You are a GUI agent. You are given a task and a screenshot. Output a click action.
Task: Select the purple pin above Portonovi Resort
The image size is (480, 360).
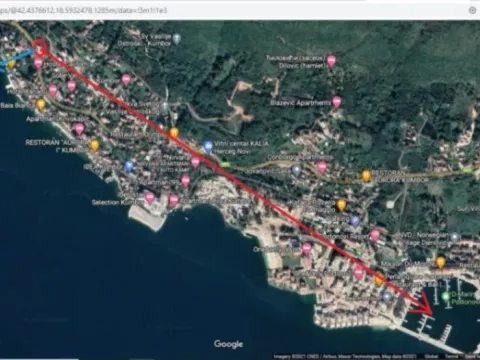click(354, 221)
